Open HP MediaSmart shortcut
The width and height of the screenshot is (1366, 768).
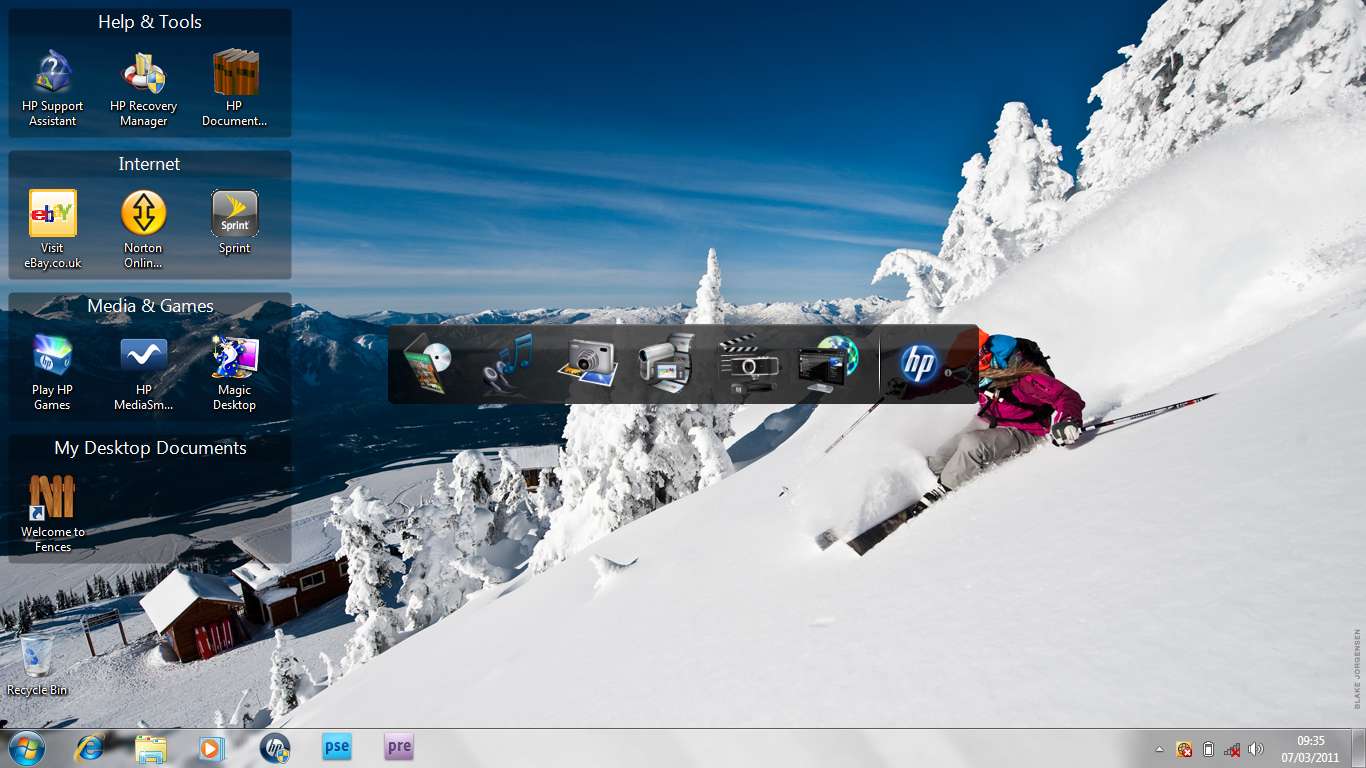pyautogui.click(x=144, y=357)
